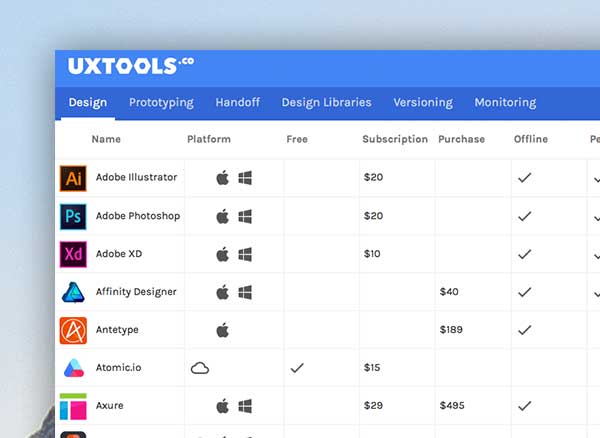Click Offline checkmark for Axure
Screen dimensions: 600x438
point(525,406)
